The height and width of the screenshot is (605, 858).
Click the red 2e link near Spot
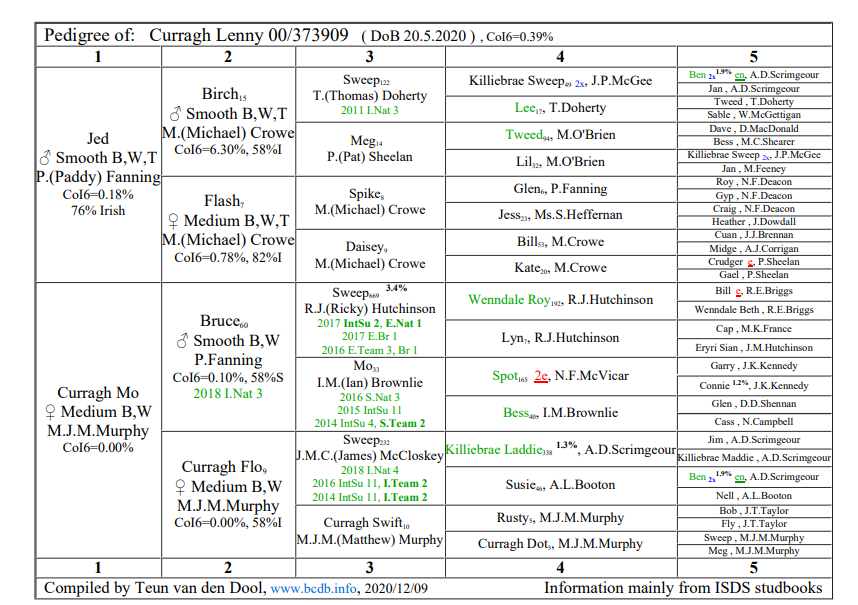(541, 376)
